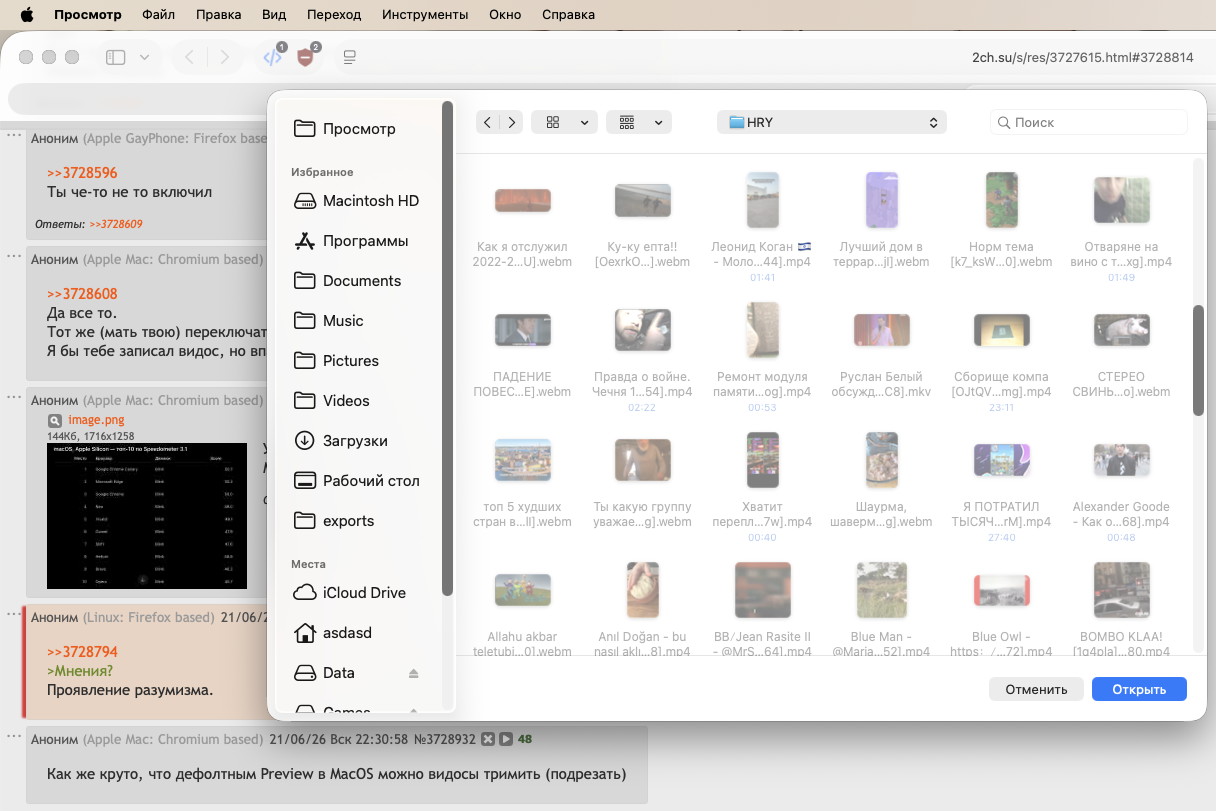Open the Переход menu
The height and width of the screenshot is (811, 1216).
[x=334, y=15]
